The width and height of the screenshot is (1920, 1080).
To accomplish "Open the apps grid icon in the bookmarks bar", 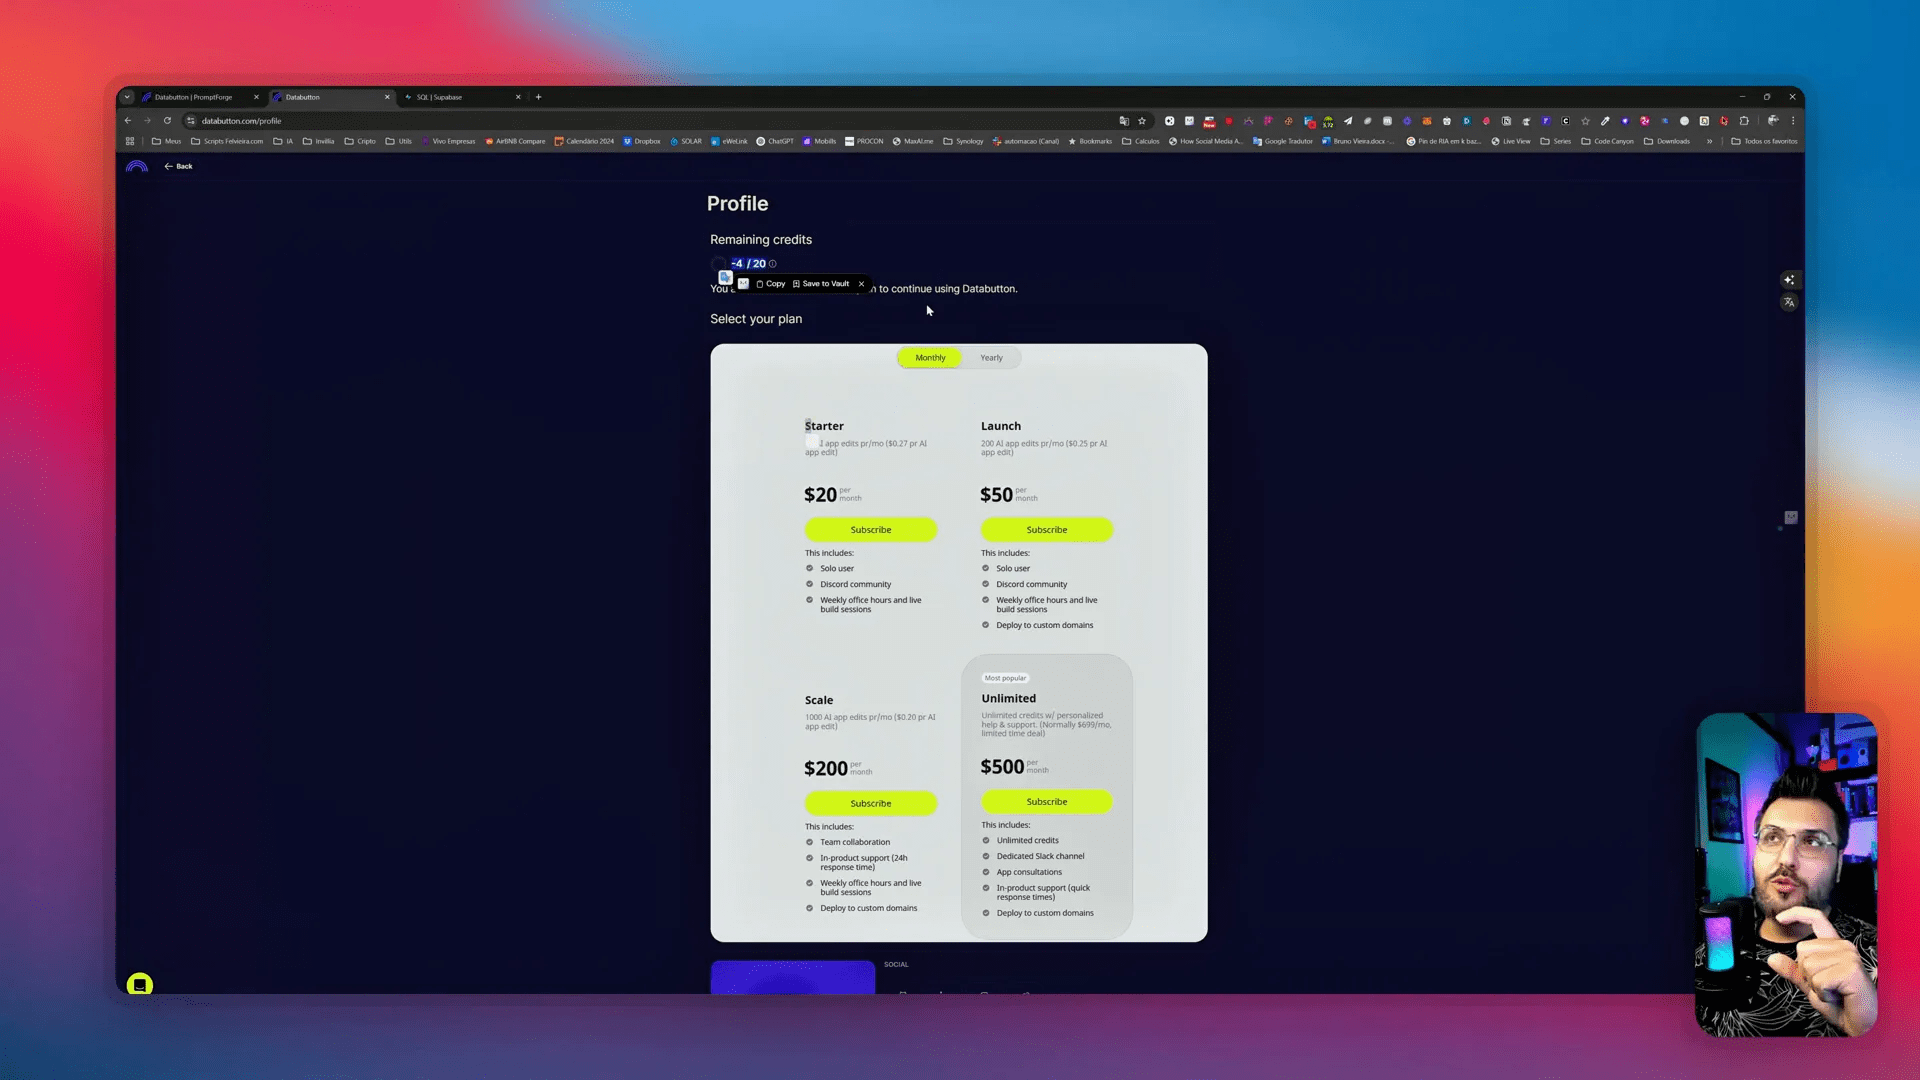I will coord(130,141).
